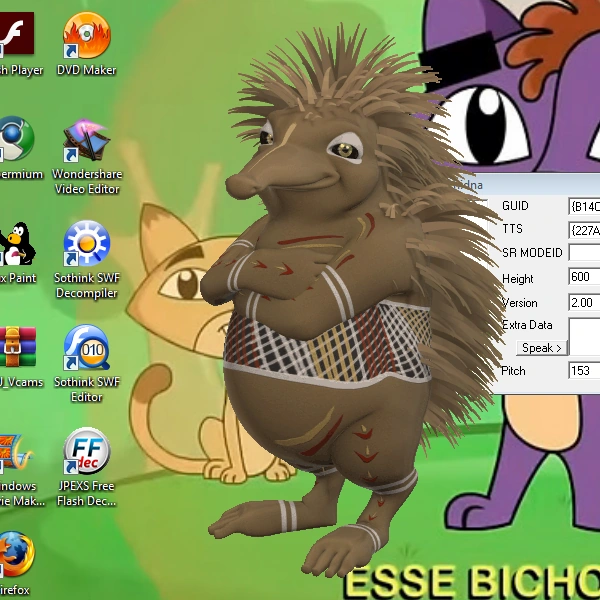Select the 'DVD Maker' icon label

86,70
